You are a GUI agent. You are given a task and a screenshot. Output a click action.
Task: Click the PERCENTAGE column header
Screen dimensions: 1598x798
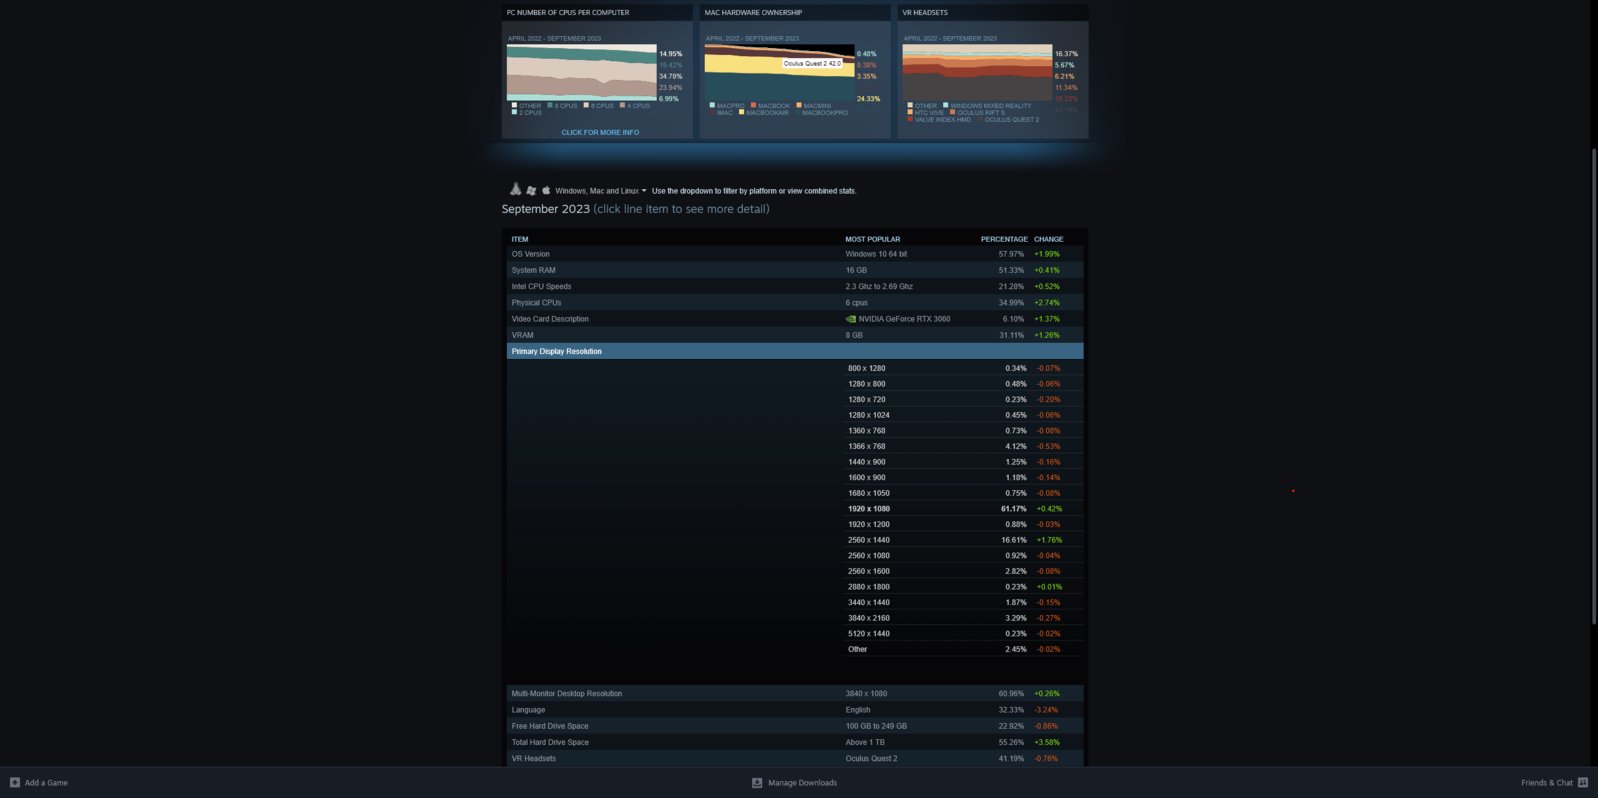[x=1004, y=239]
